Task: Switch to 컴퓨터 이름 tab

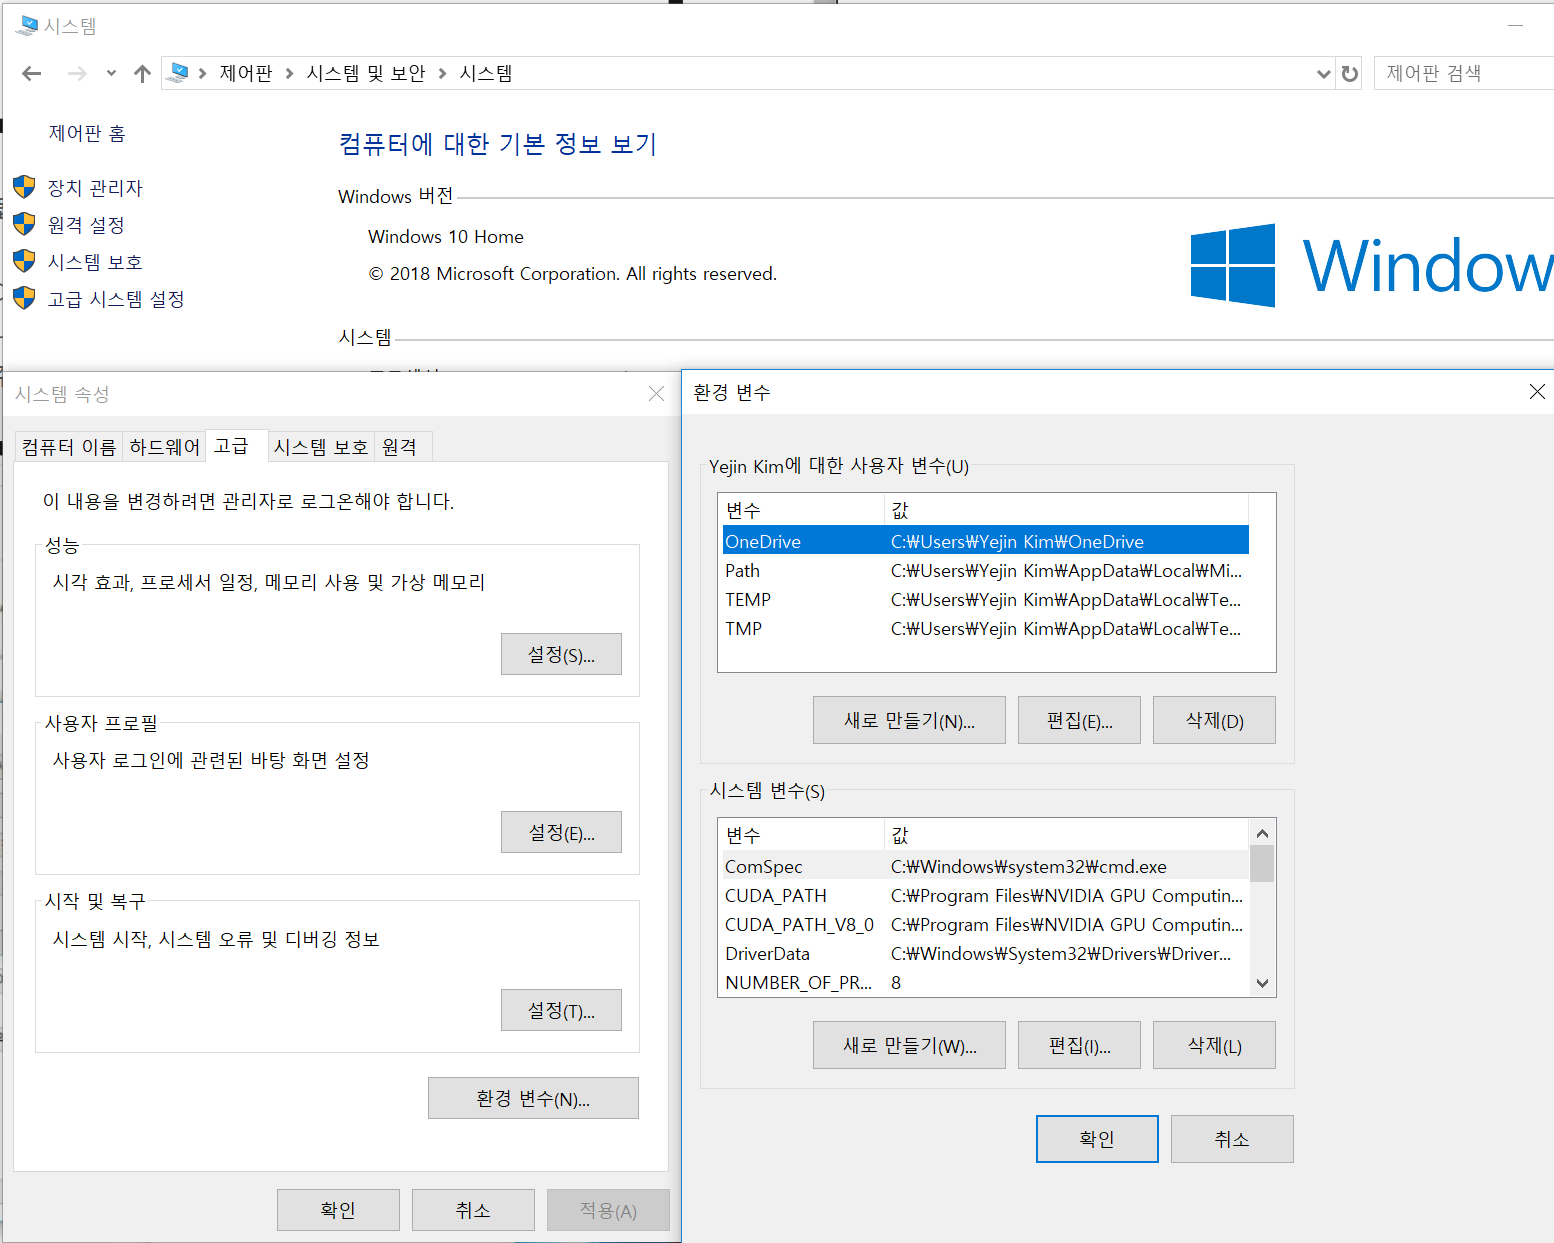Action: coord(69,447)
